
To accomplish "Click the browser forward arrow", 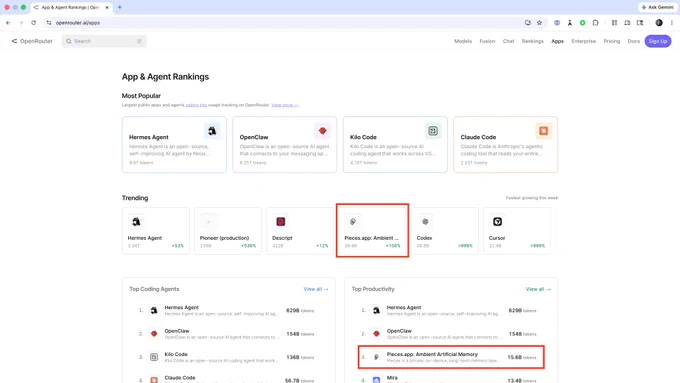I will 20,23.
